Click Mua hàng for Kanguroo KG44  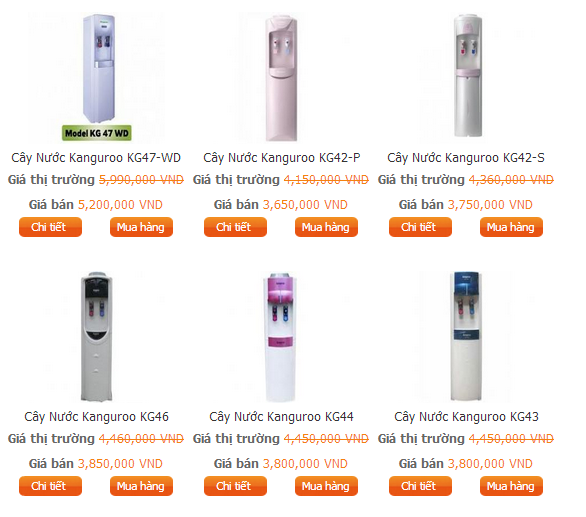tap(326, 486)
